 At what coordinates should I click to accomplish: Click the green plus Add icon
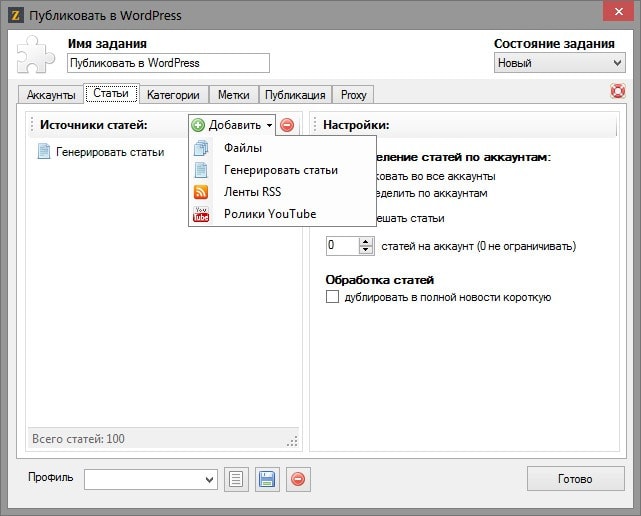(x=198, y=125)
